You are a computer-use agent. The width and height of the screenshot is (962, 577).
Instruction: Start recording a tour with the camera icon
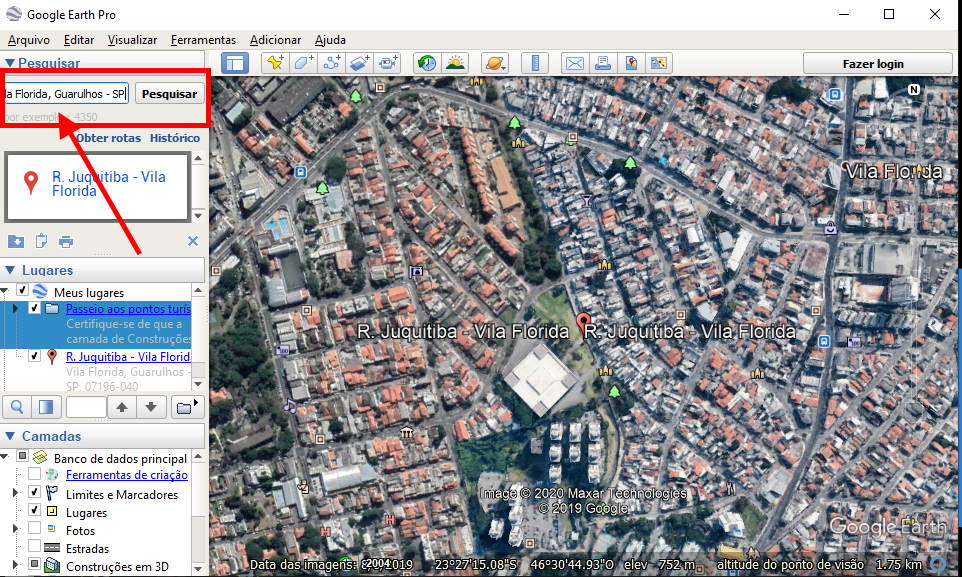[x=388, y=63]
